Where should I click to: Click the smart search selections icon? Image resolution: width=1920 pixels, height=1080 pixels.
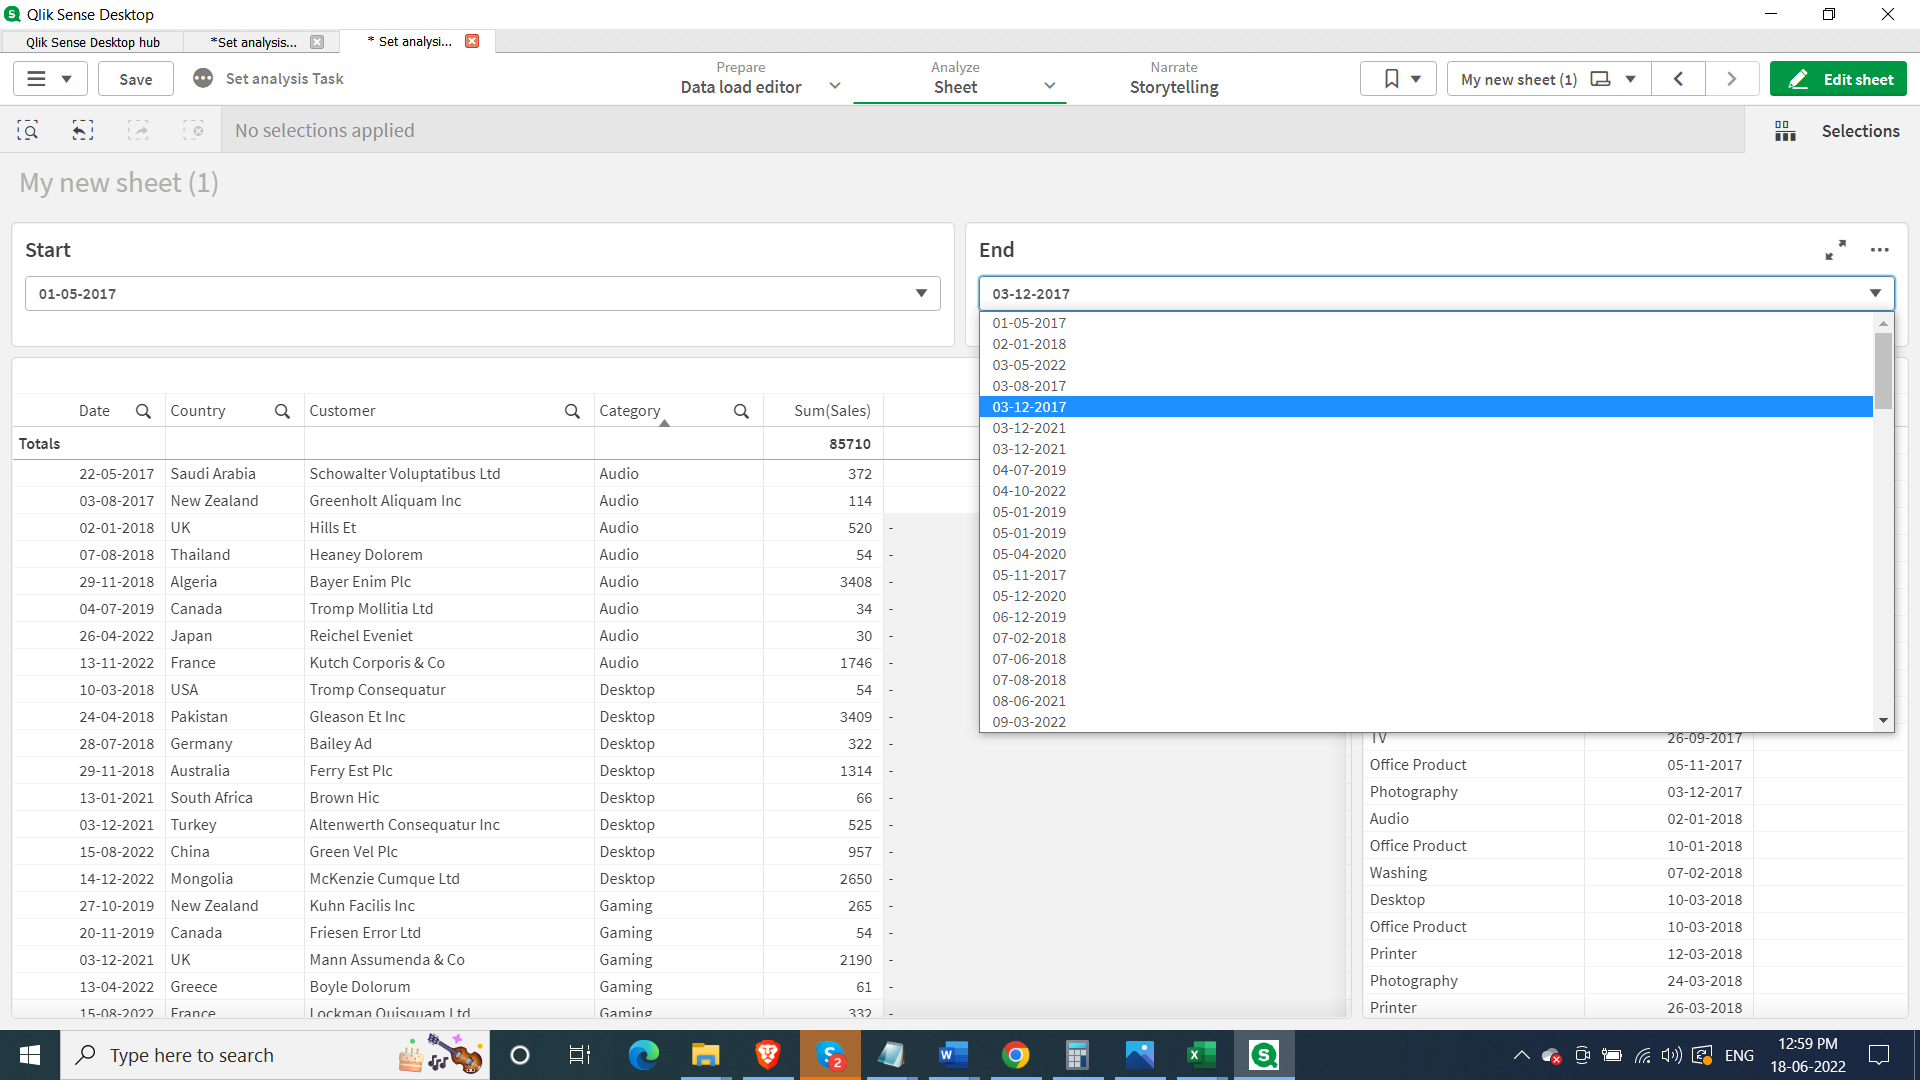(28, 131)
